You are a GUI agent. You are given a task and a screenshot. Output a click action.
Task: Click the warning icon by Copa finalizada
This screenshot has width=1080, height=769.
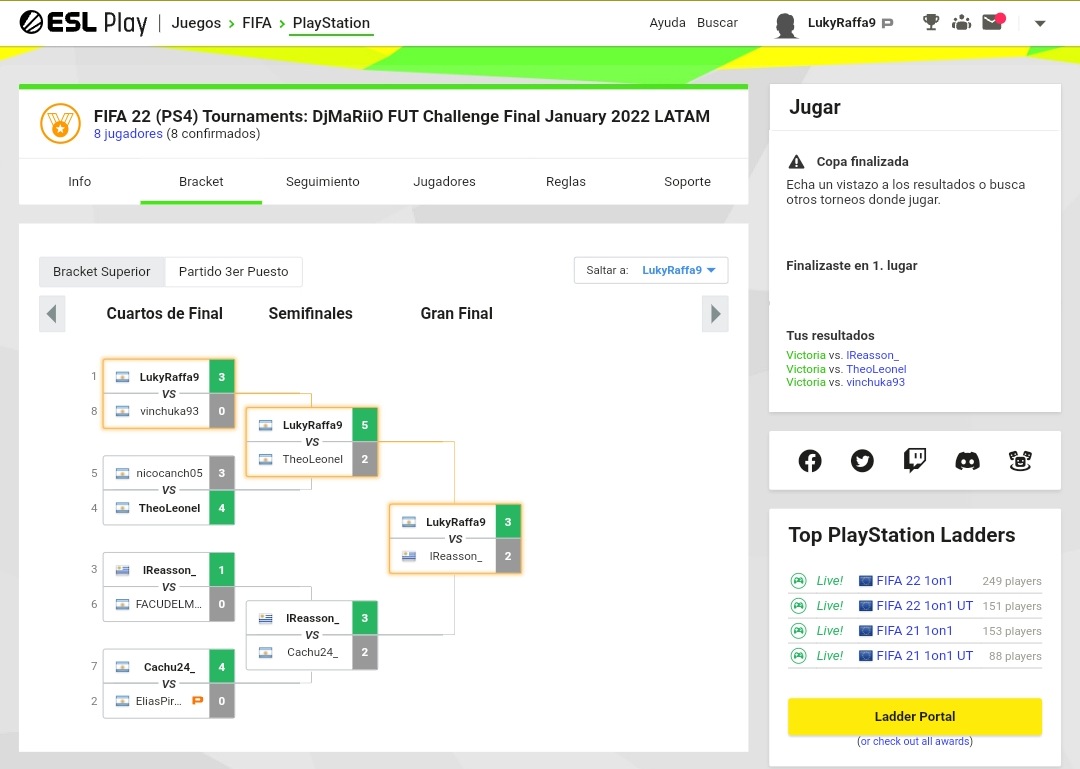coord(796,162)
